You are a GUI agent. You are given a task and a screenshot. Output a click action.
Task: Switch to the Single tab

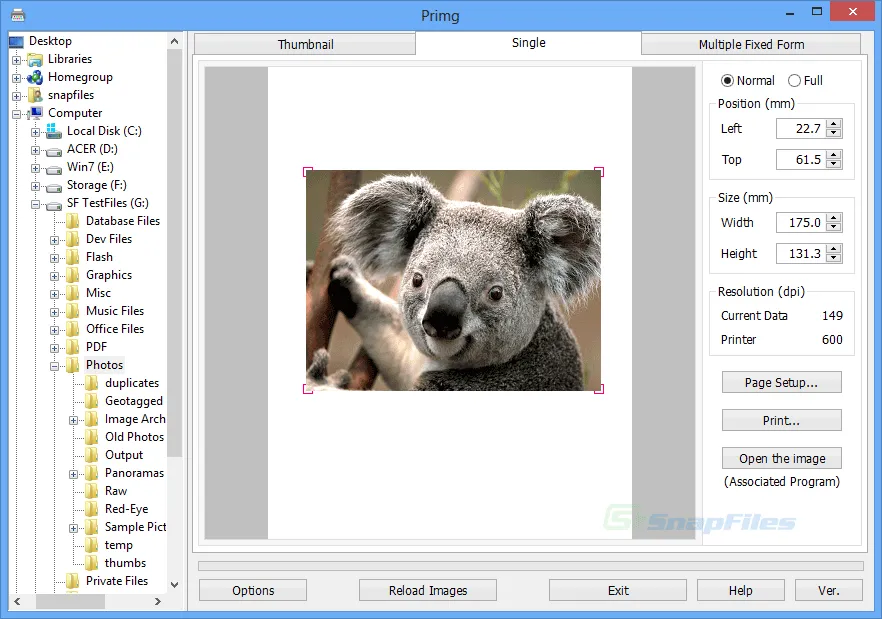click(x=528, y=43)
